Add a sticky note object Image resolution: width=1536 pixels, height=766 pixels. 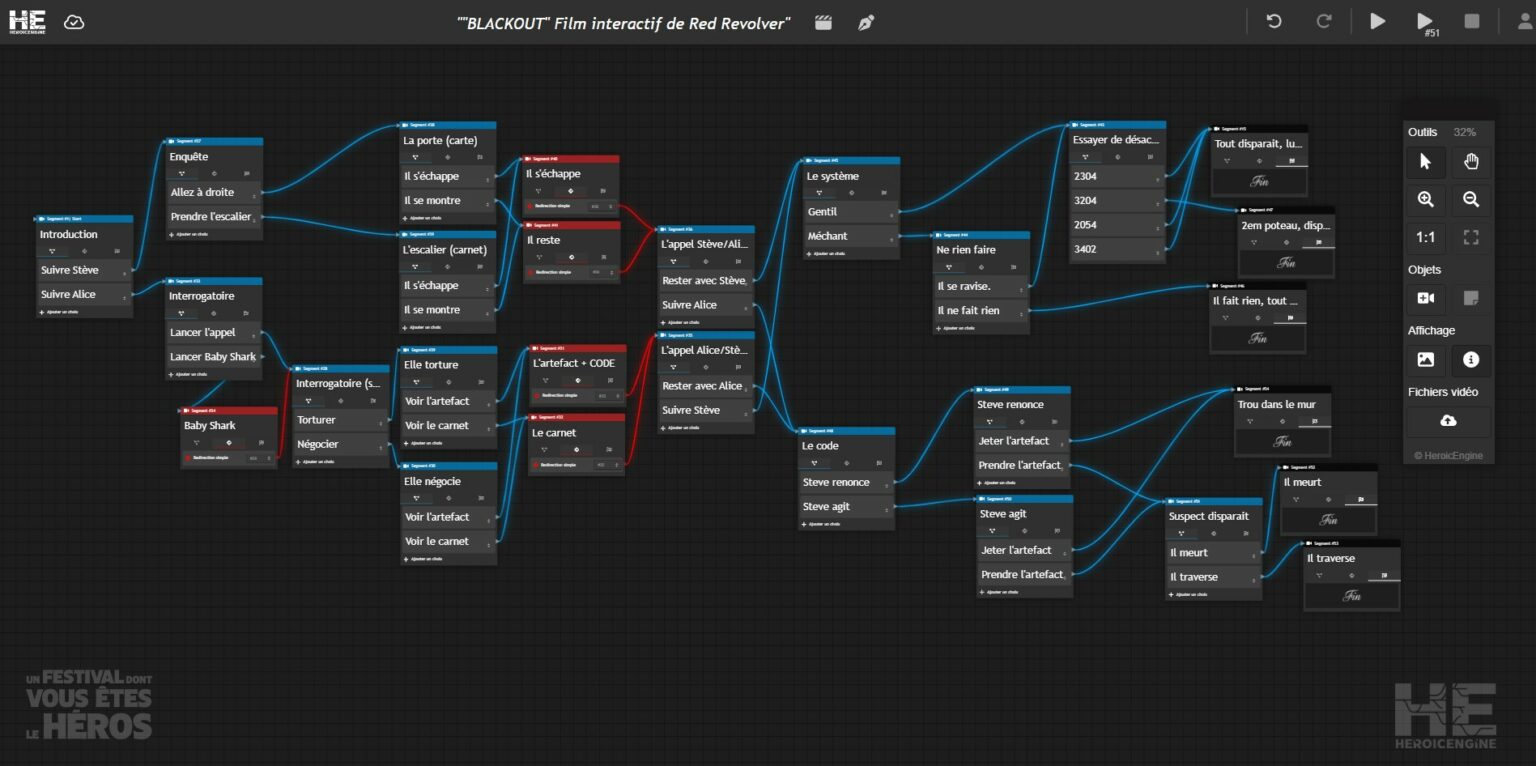click(x=1471, y=298)
